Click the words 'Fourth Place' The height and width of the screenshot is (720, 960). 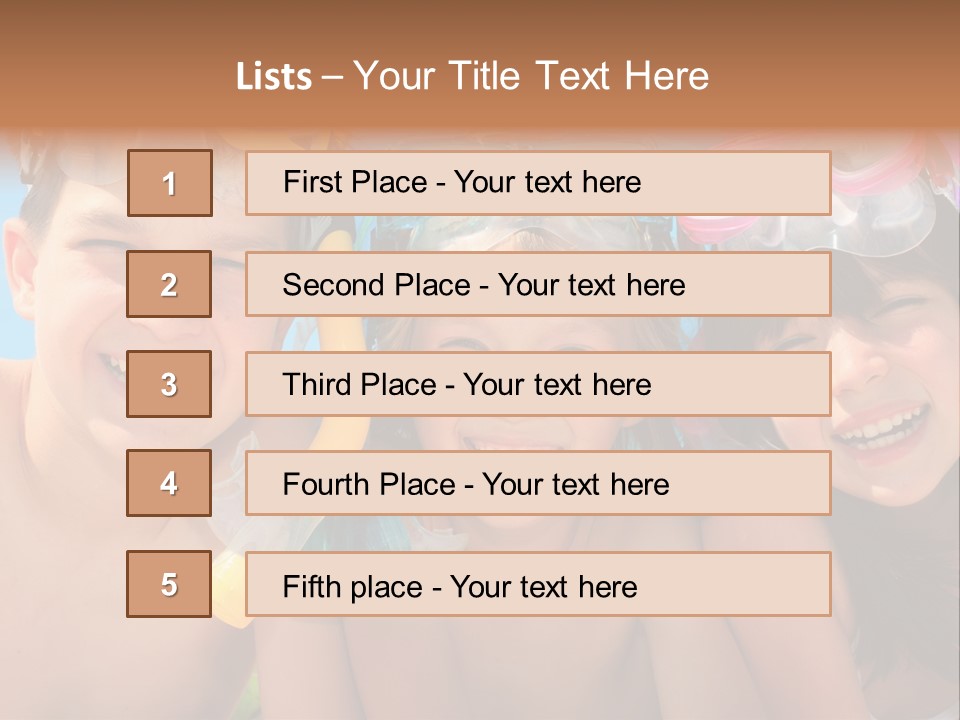pos(369,484)
